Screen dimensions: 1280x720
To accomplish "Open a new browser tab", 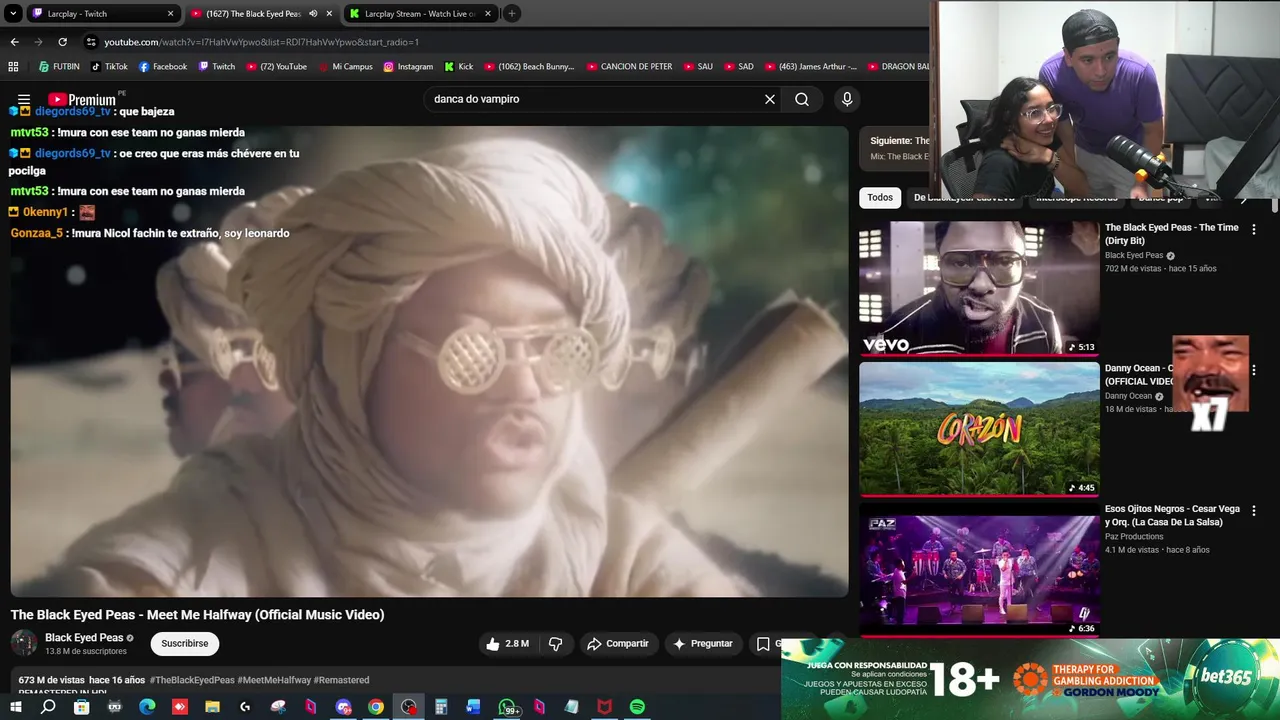I will pos(512,13).
